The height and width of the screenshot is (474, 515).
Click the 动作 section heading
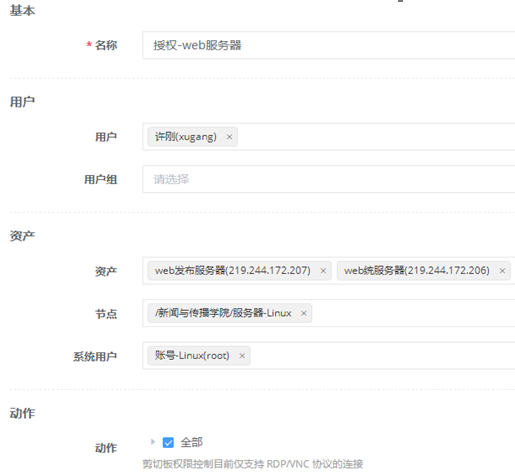click(x=22, y=413)
